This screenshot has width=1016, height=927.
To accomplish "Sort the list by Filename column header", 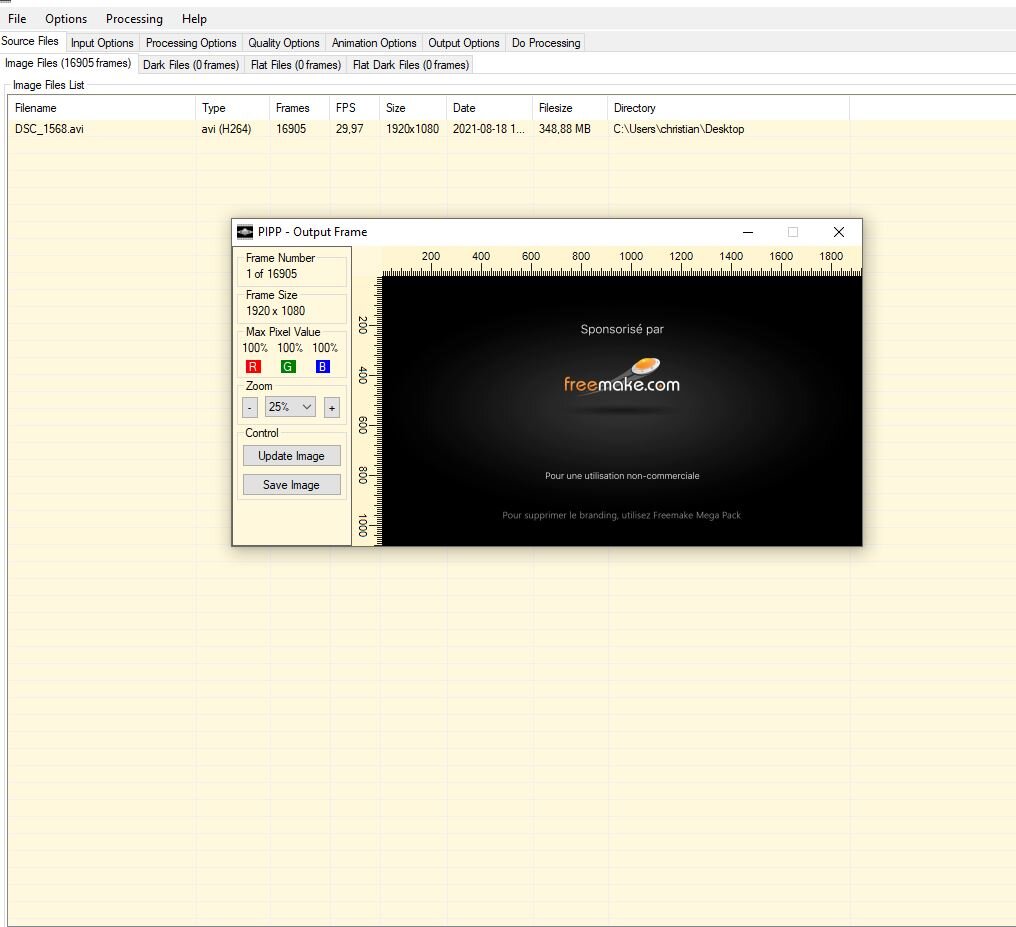I will click(102, 108).
